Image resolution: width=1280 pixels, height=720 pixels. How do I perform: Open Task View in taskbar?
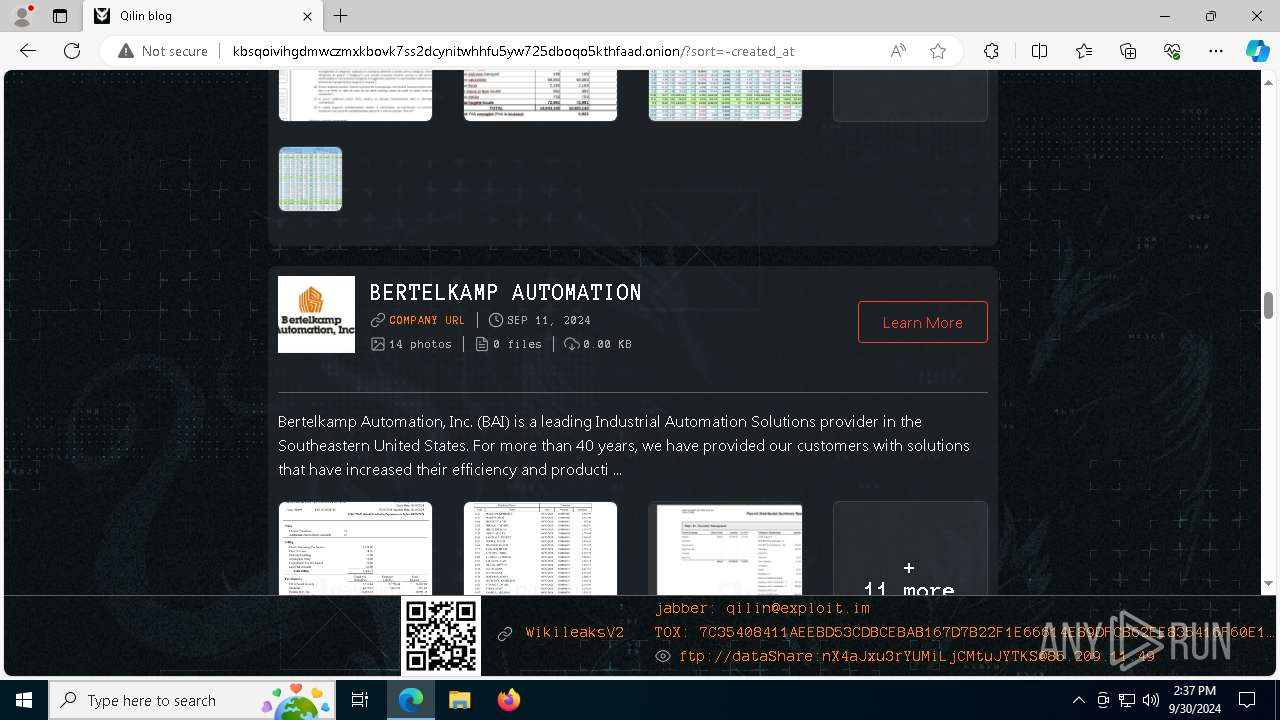tap(360, 700)
